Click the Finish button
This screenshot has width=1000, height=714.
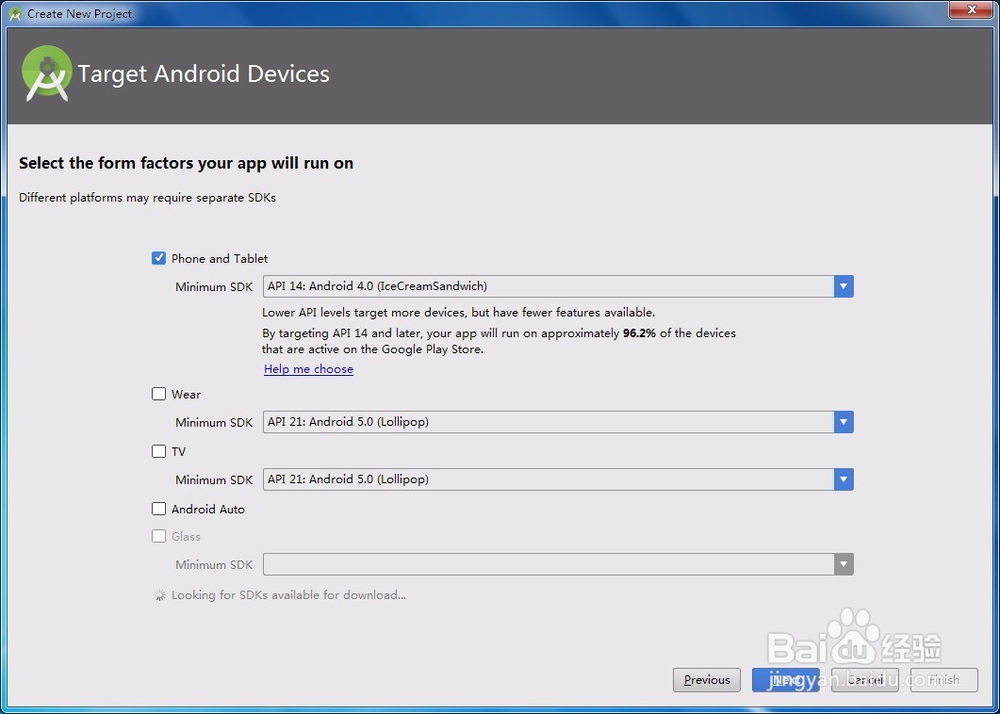click(x=941, y=680)
